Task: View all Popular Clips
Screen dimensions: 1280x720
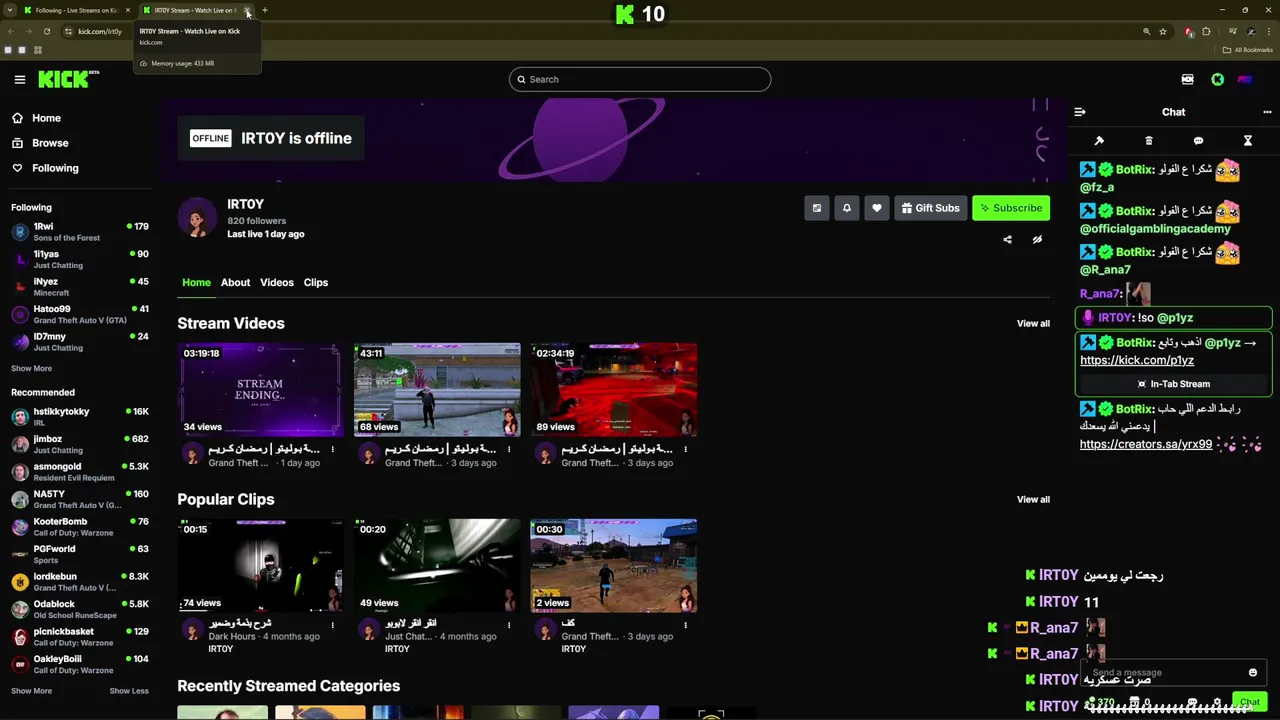Action: pos(1033,500)
